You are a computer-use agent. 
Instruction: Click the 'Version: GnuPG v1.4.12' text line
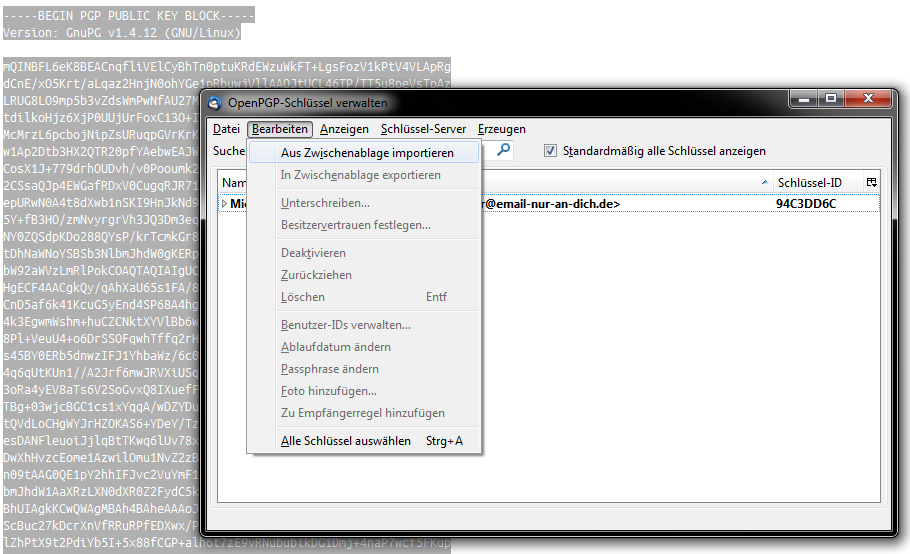click(121, 32)
